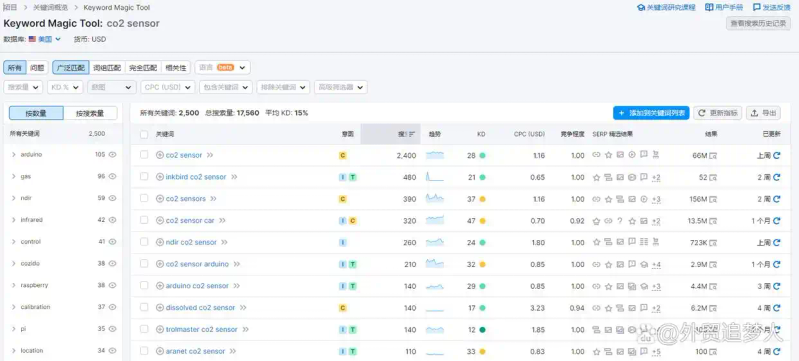799x361 pixels.
Task: Refresh the co2 sensor row metrics
Action: (x=777, y=156)
